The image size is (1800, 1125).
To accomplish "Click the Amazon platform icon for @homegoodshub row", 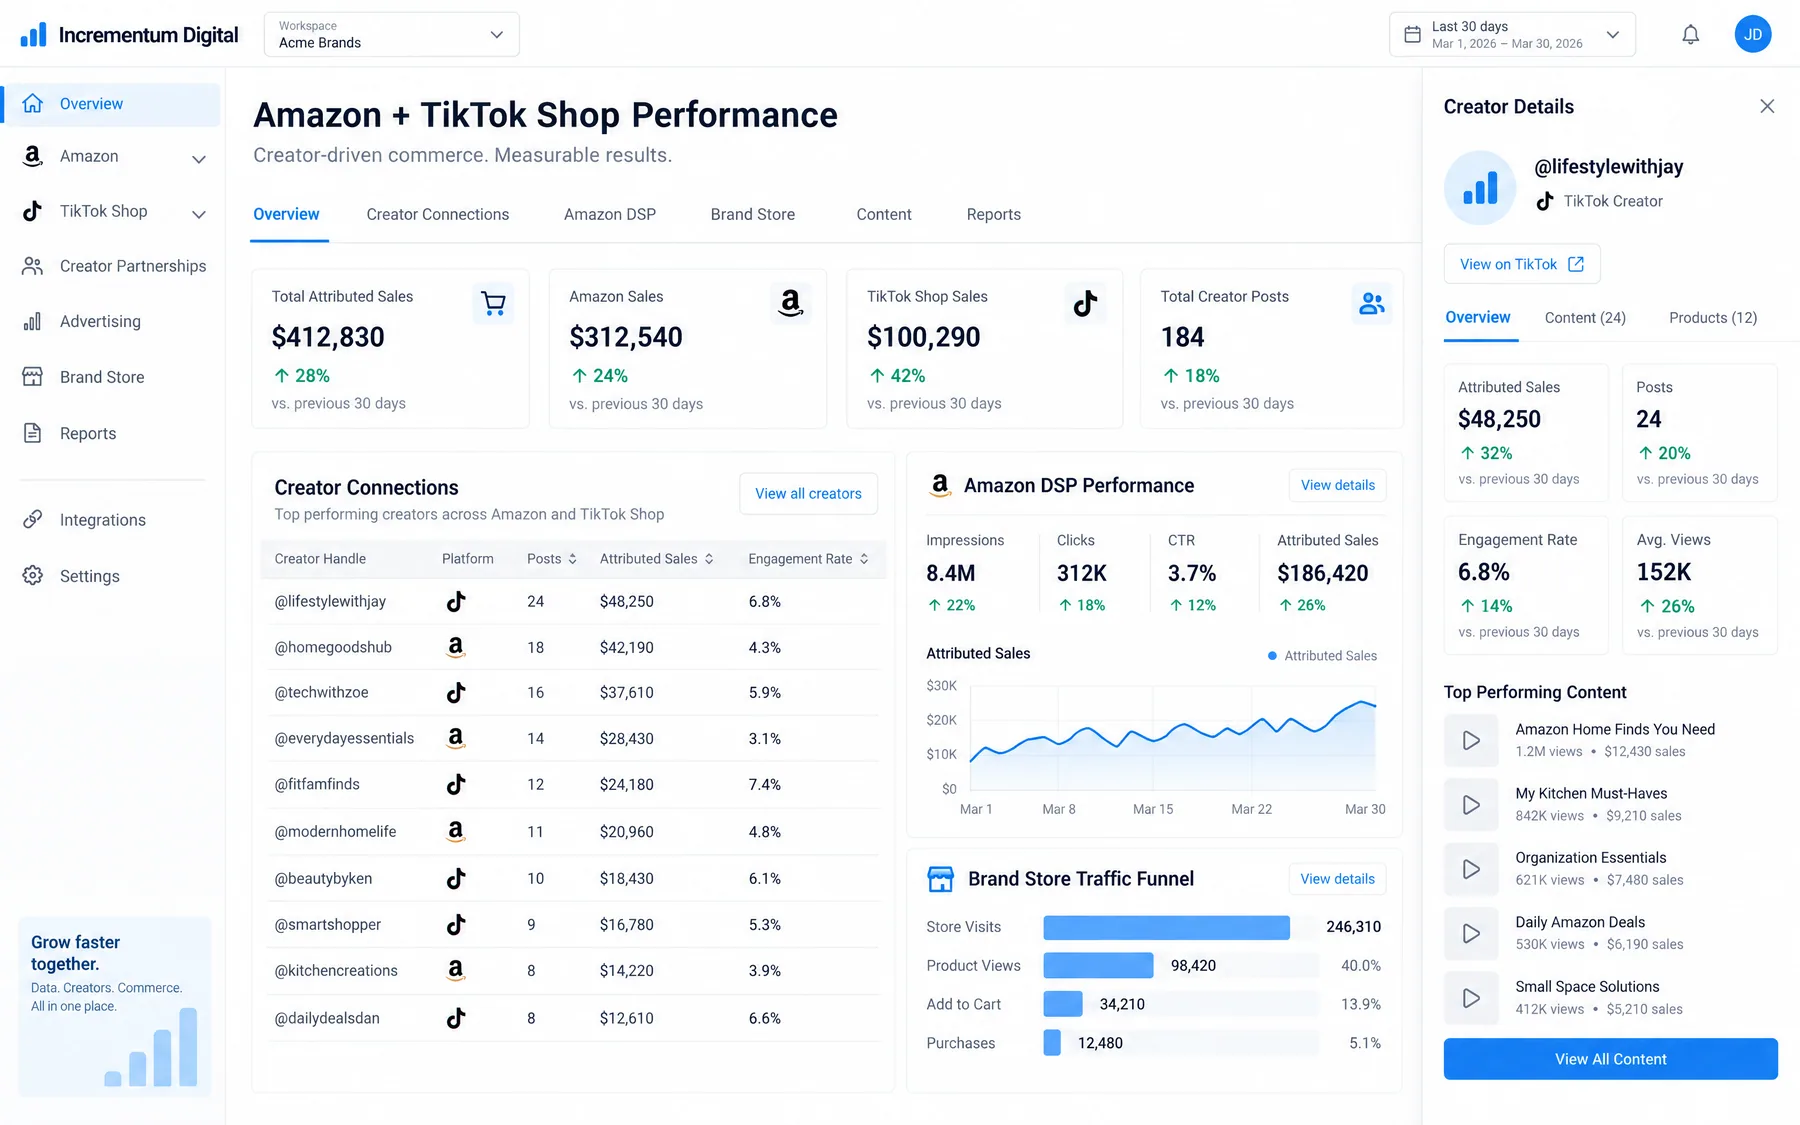I will click(x=456, y=647).
